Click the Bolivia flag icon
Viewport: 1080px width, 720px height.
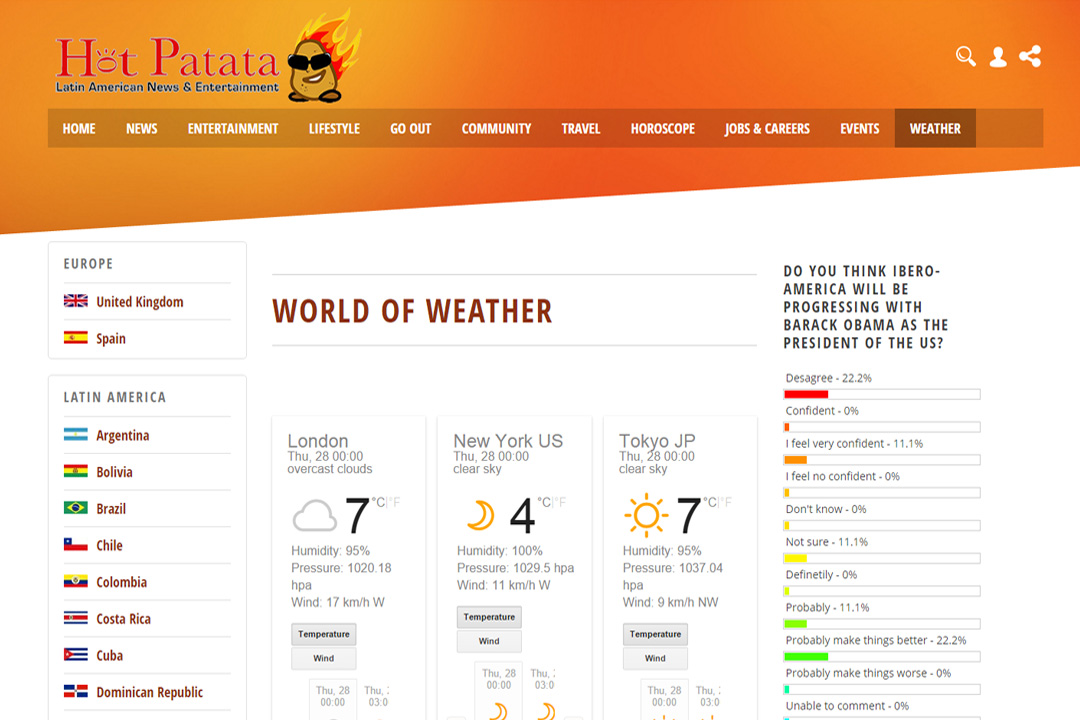[76, 471]
